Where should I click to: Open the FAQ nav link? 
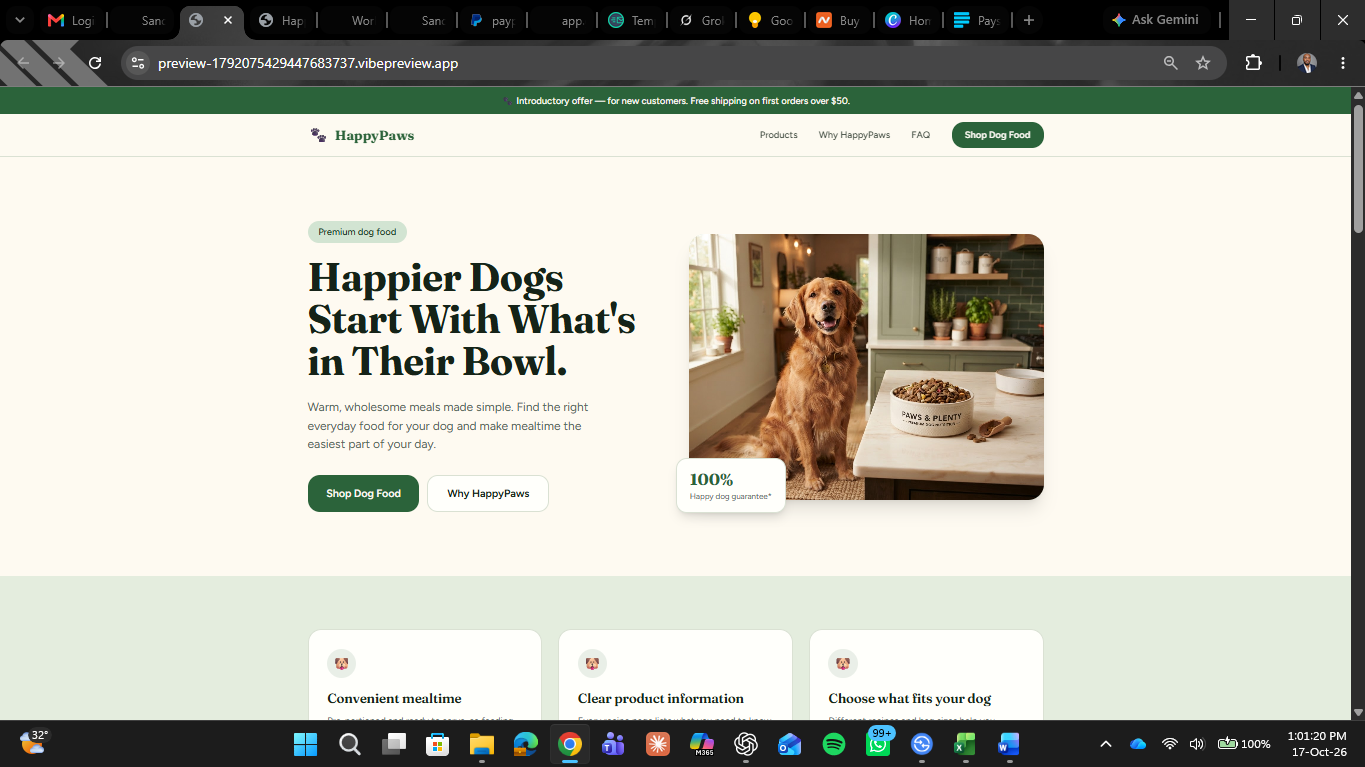point(921,135)
